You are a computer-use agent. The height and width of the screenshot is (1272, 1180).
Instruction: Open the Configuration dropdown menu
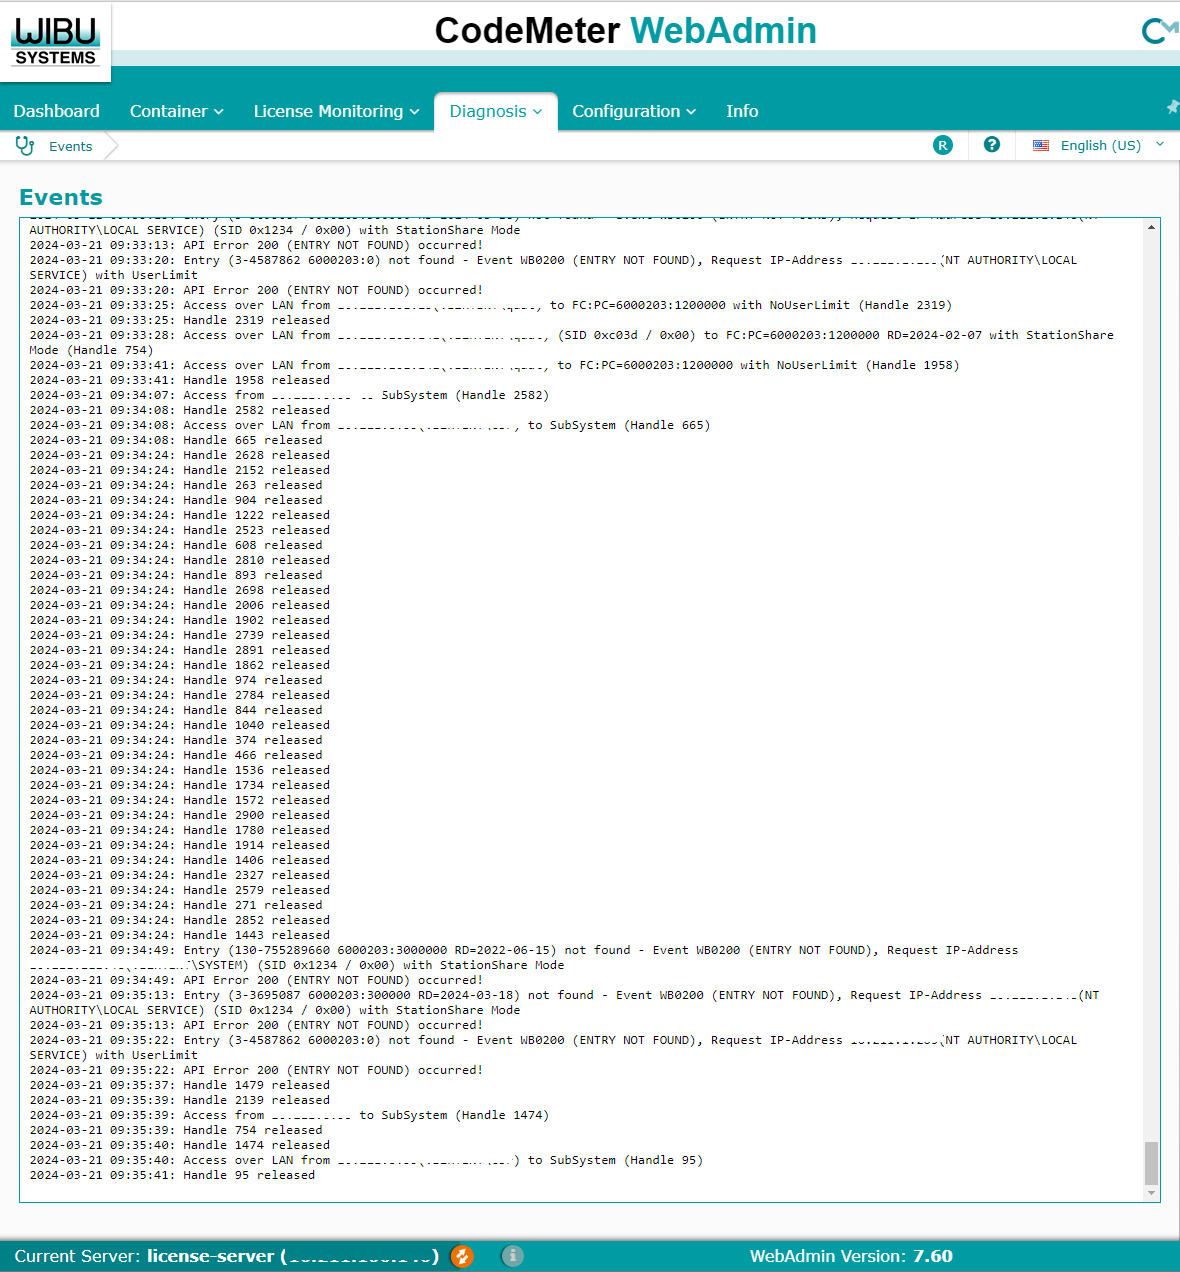pos(633,111)
